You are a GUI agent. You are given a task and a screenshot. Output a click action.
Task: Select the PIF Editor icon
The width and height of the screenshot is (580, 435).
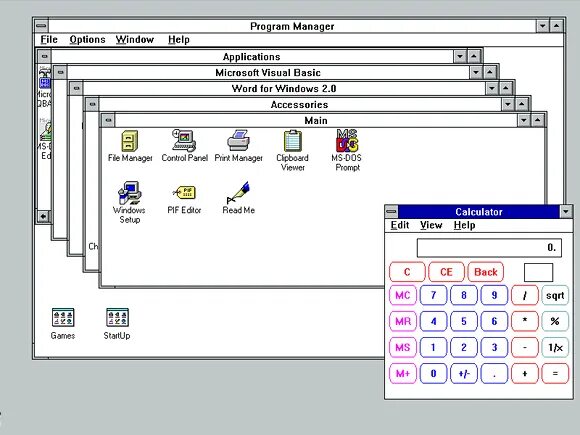pos(184,199)
